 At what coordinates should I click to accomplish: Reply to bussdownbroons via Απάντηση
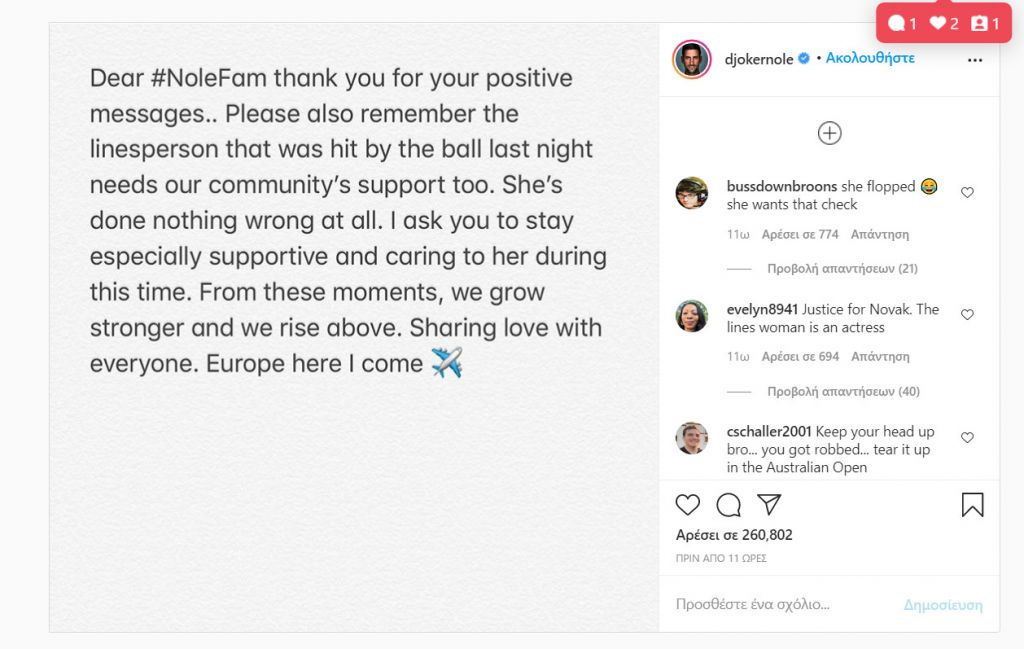[x=879, y=234]
